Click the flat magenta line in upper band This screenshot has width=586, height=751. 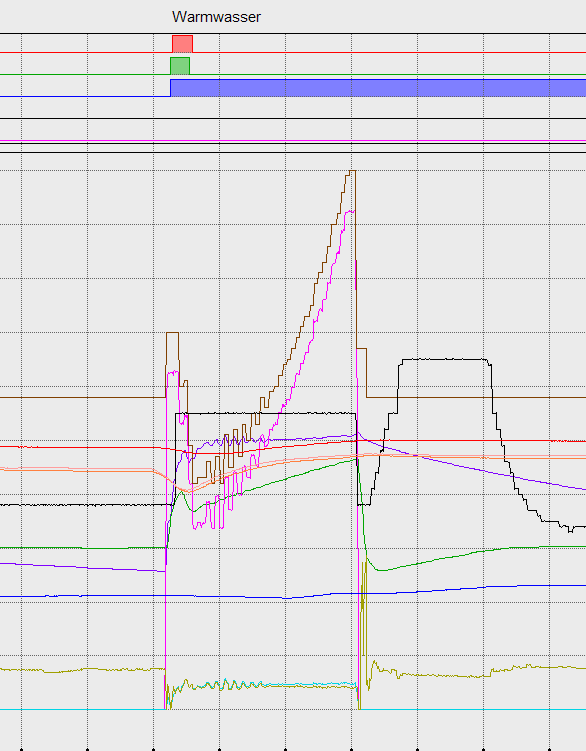[293, 141]
